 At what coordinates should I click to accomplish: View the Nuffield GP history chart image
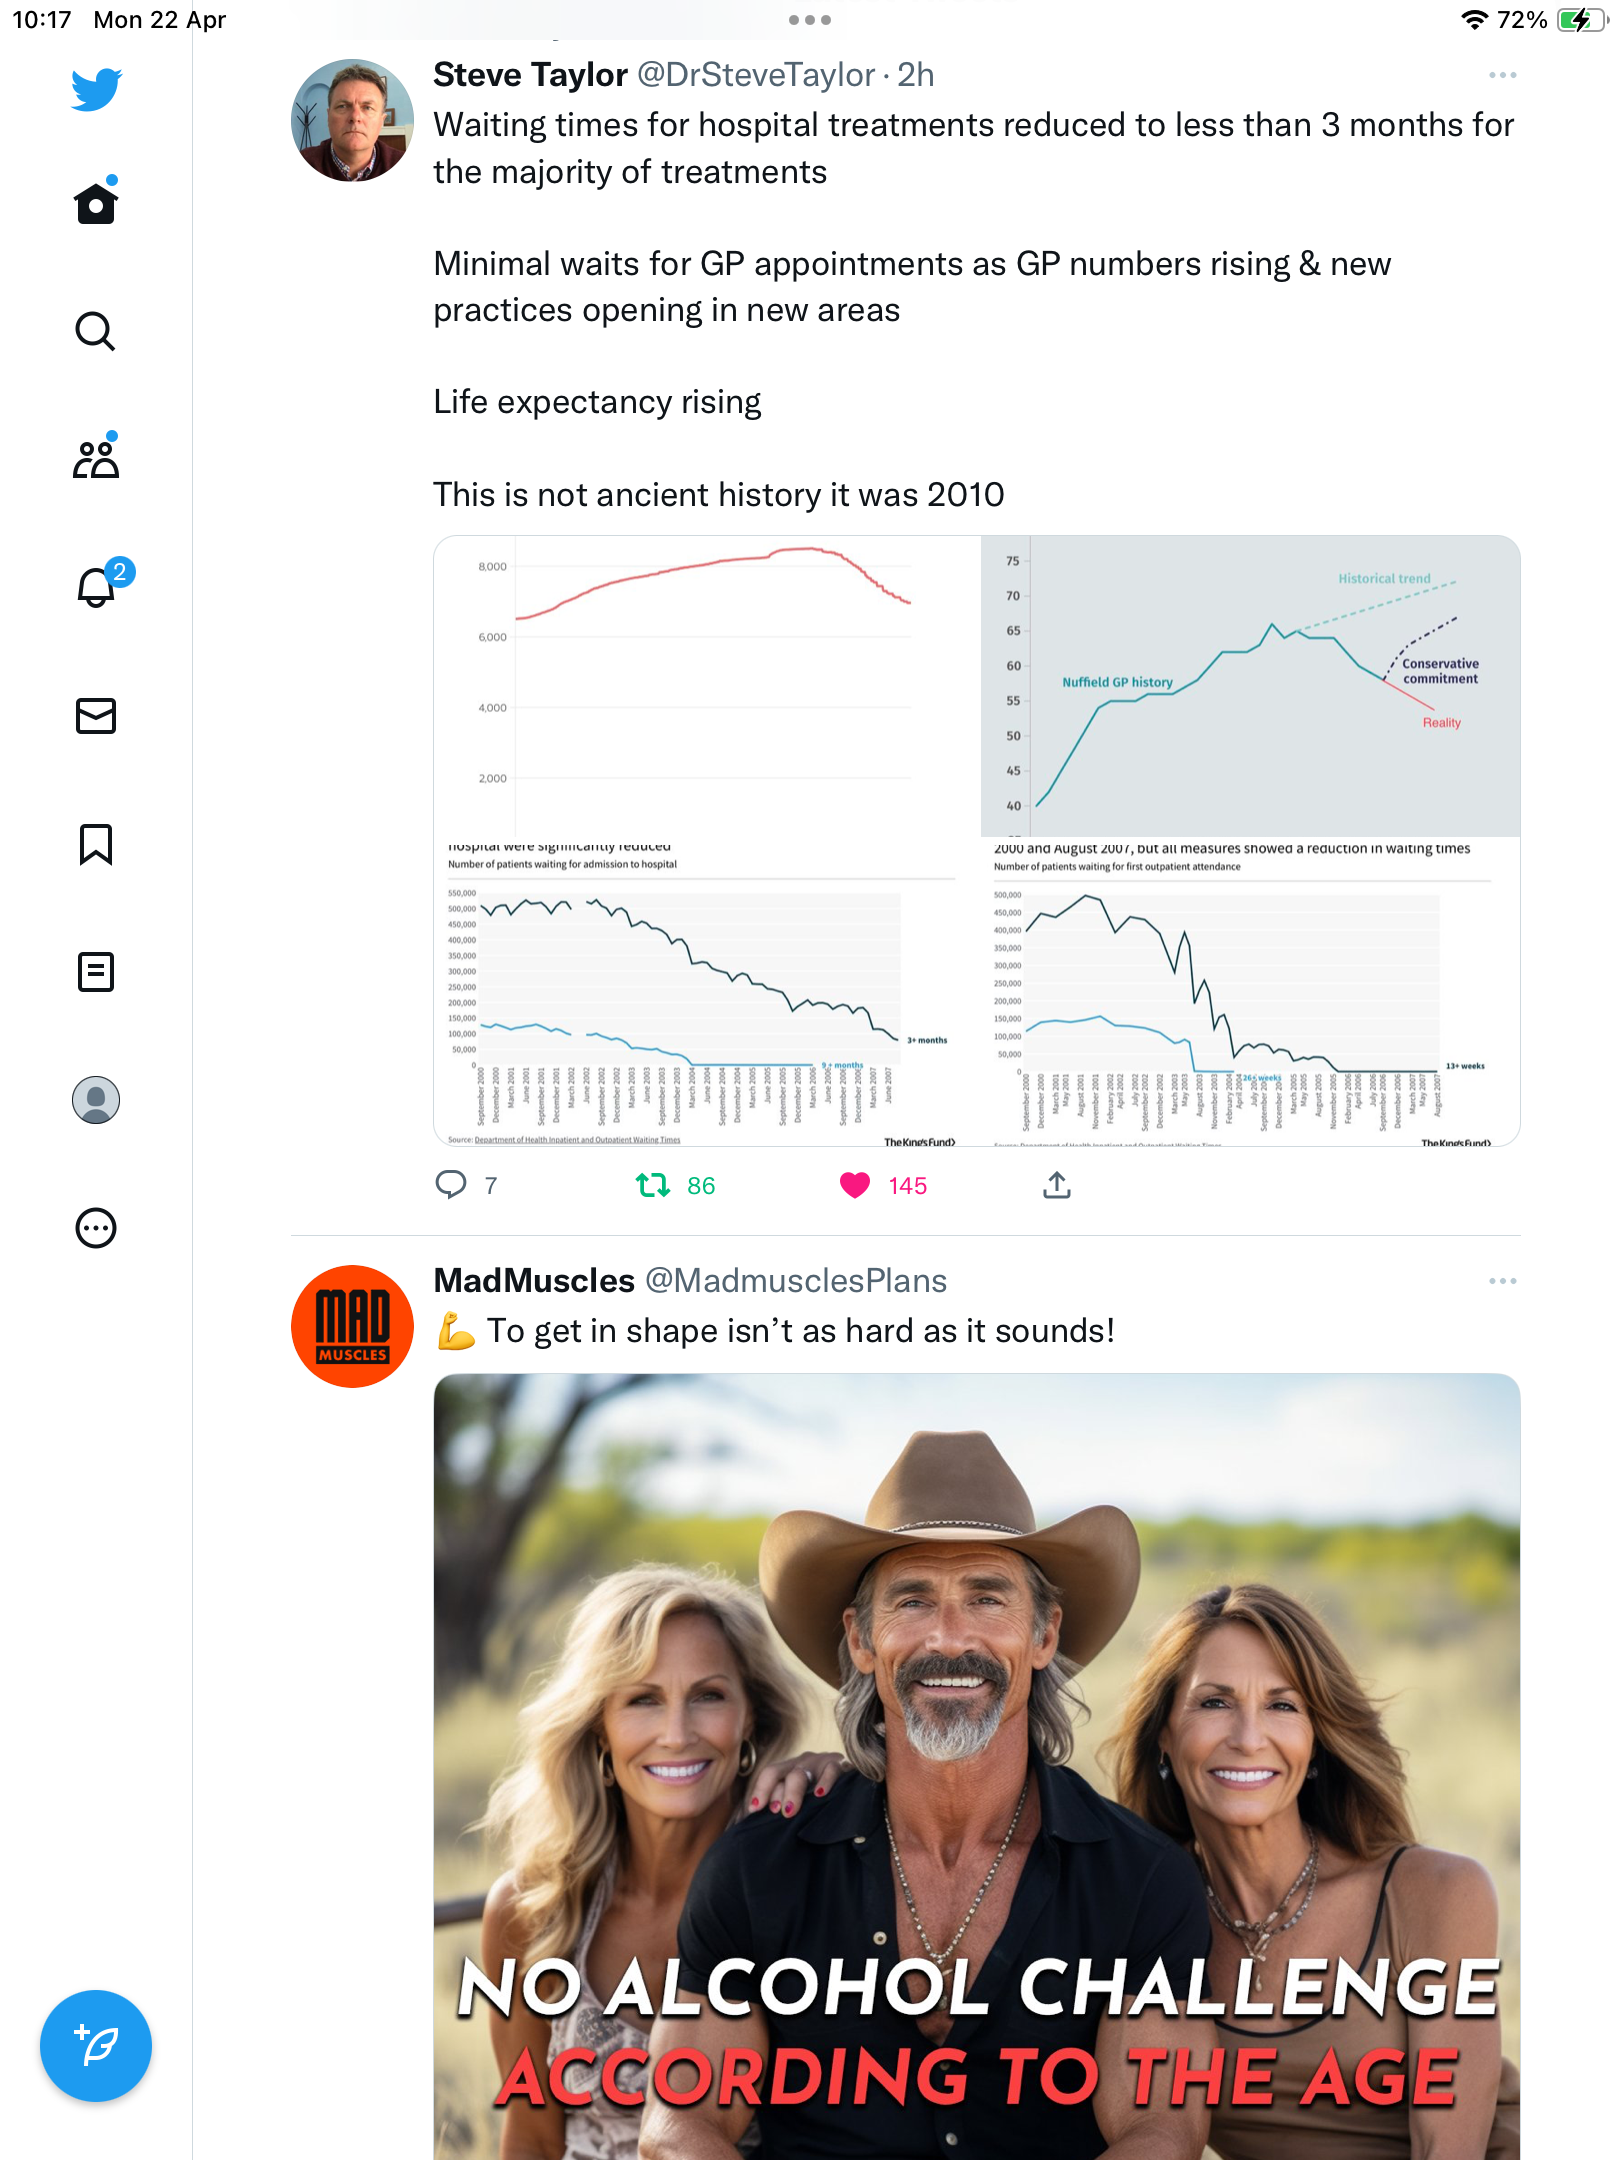tap(1250, 686)
